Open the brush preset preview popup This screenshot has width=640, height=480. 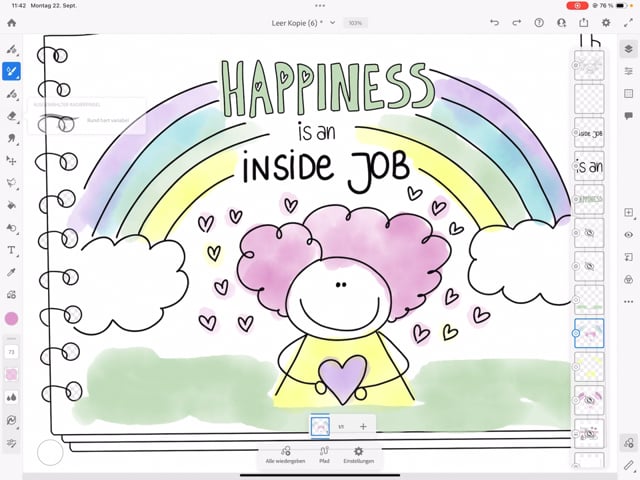pos(87,116)
